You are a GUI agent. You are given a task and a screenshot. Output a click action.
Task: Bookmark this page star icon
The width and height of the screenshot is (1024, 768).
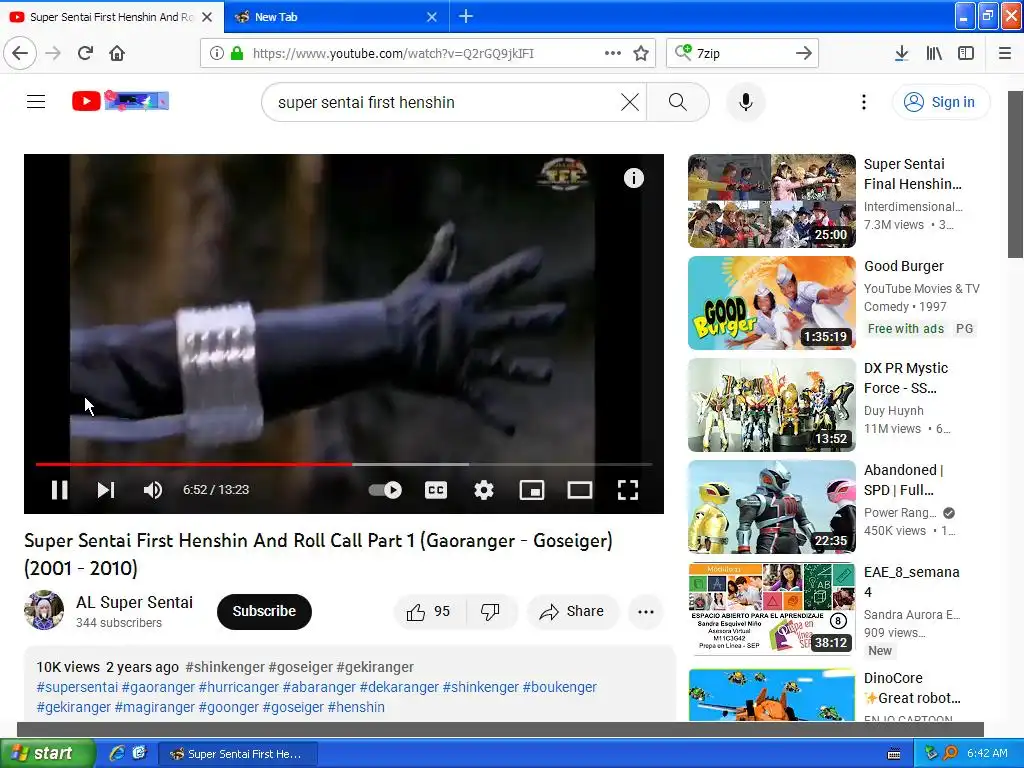(x=641, y=53)
